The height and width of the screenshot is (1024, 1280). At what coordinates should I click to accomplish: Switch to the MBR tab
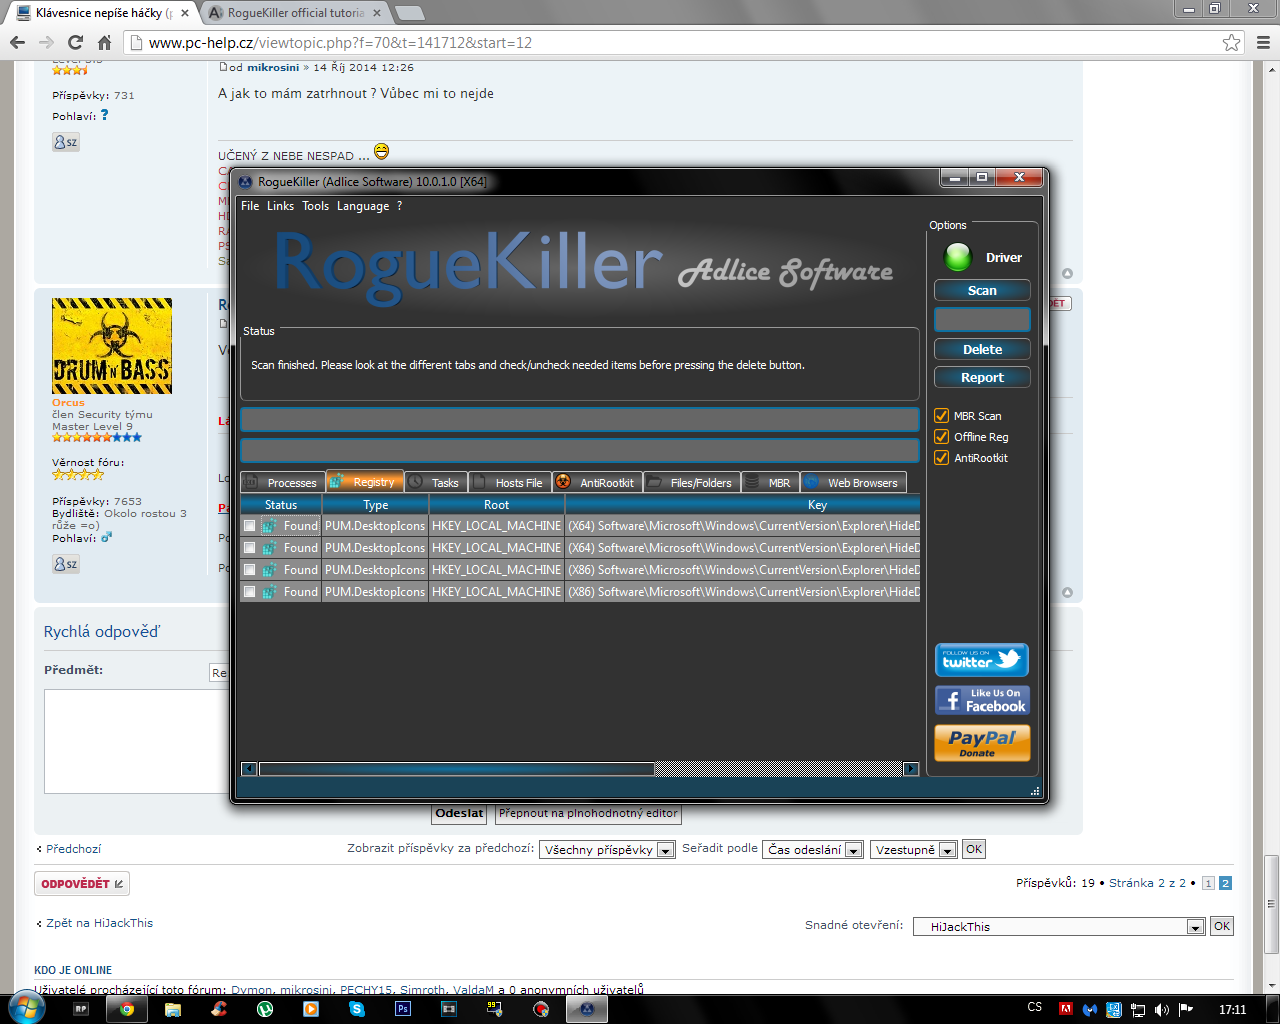[x=770, y=482]
